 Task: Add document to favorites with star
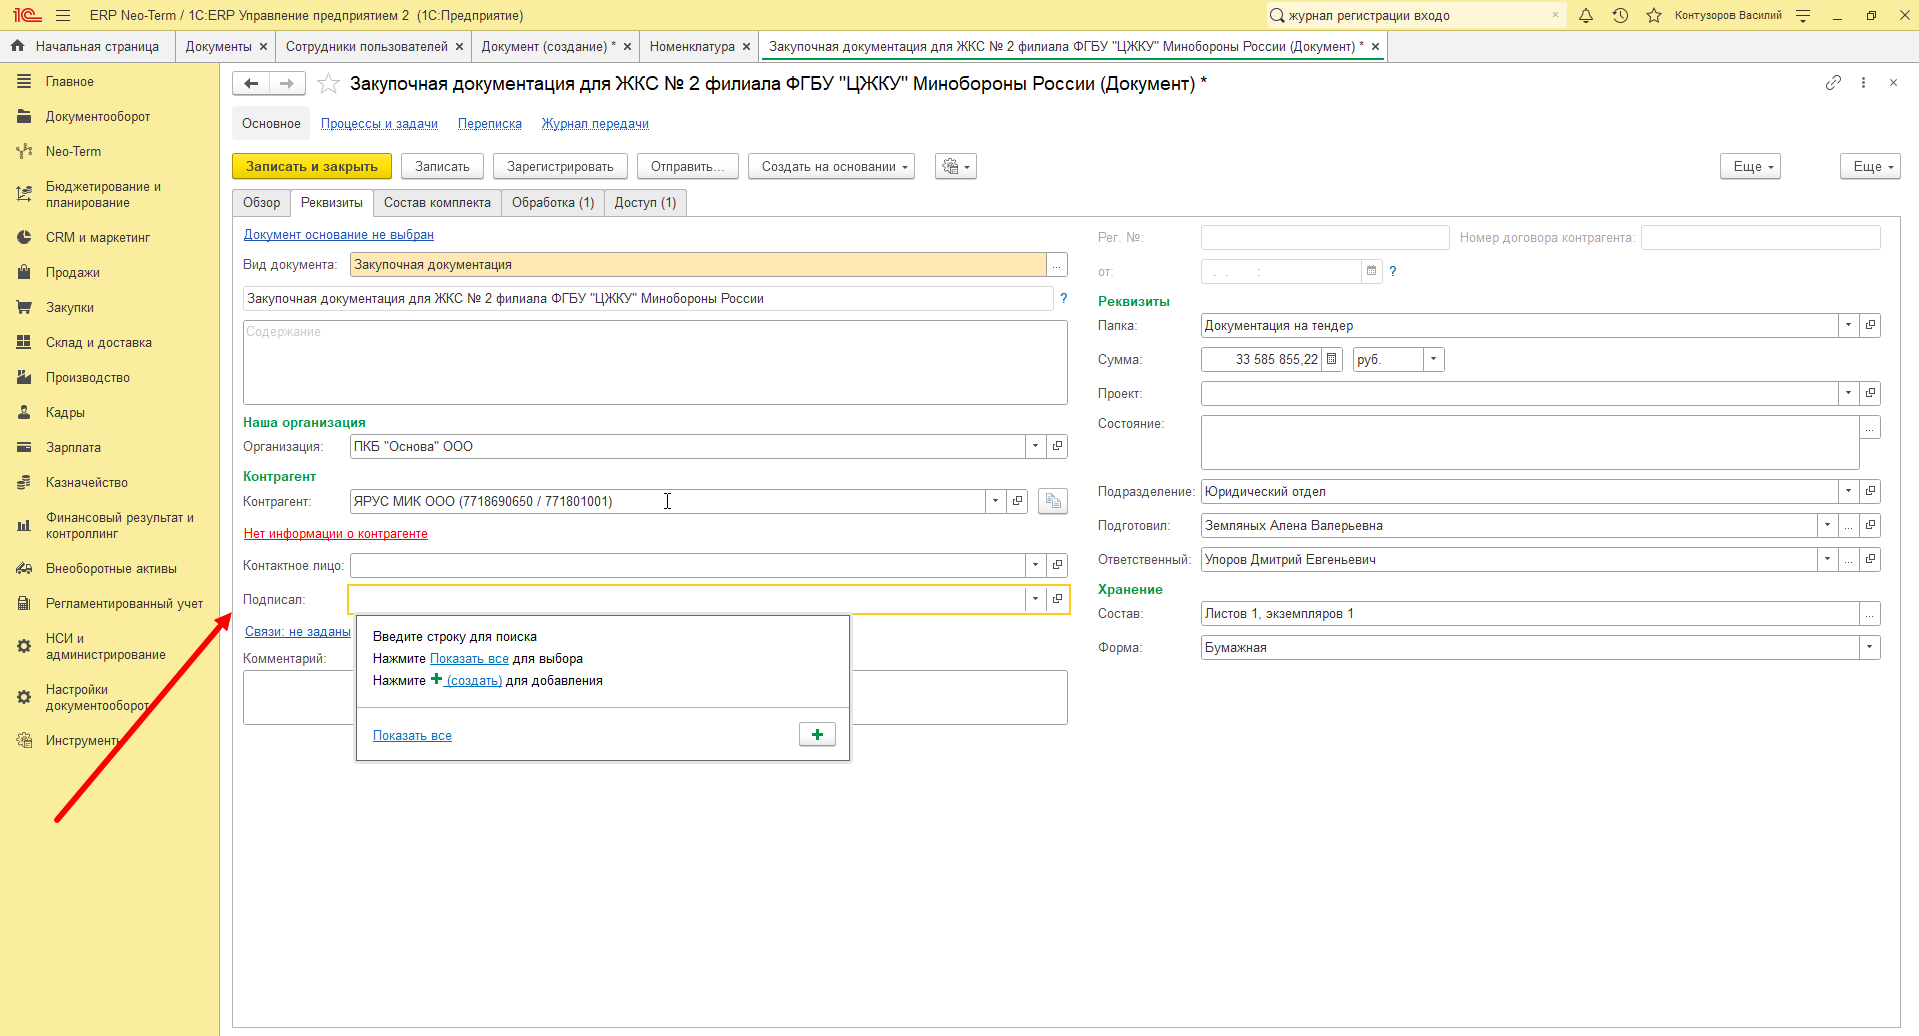point(328,84)
